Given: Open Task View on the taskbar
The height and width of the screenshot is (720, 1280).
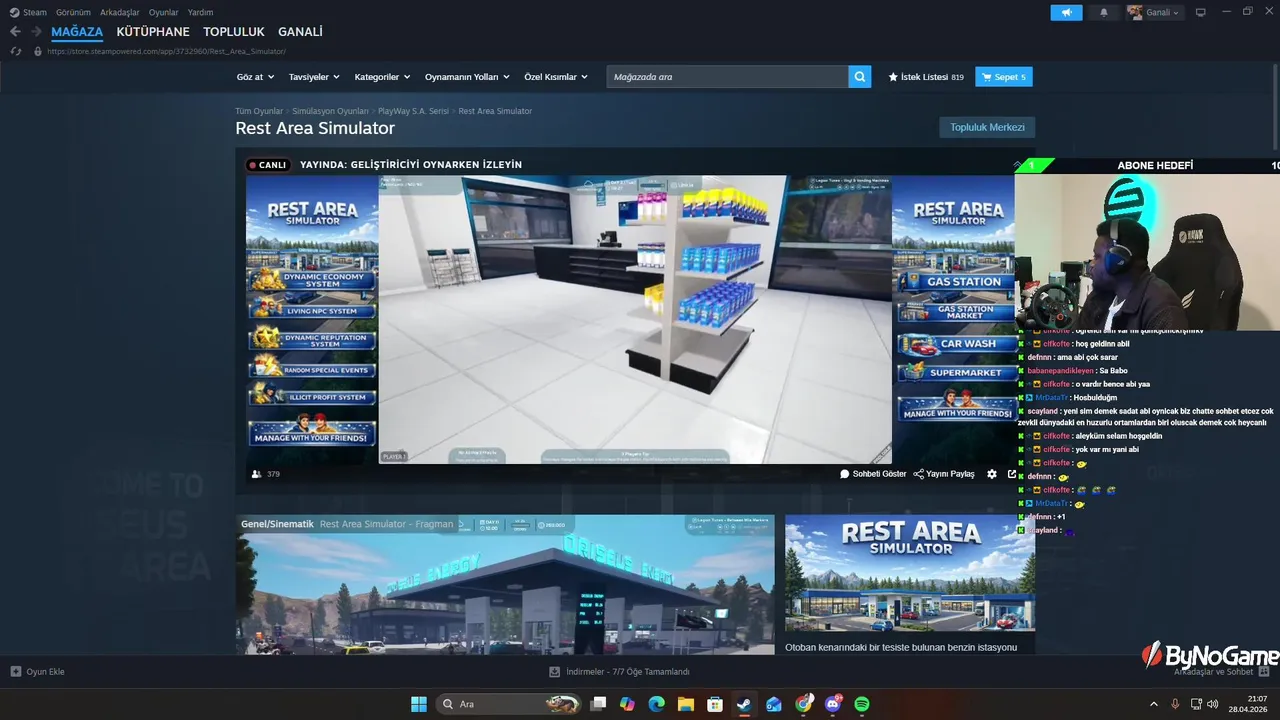Looking at the screenshot, I should click(598, 704).
